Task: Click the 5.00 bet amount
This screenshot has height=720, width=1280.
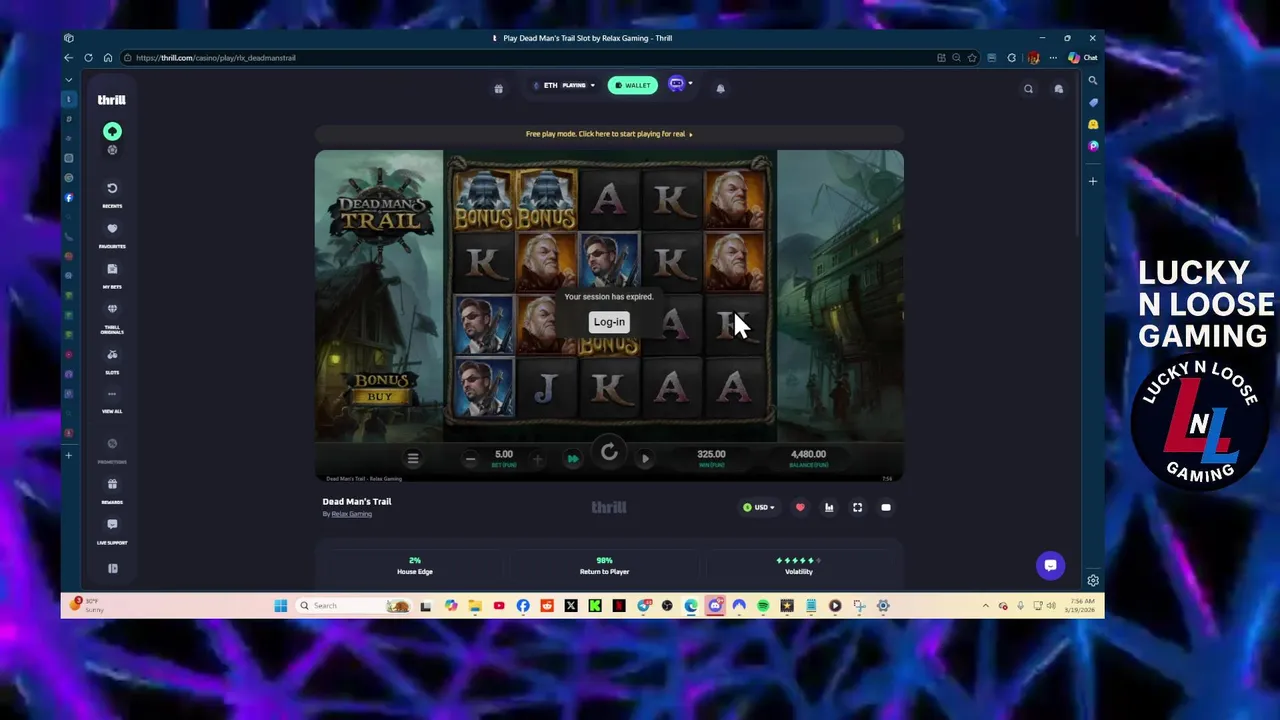Action: (504, 454)
